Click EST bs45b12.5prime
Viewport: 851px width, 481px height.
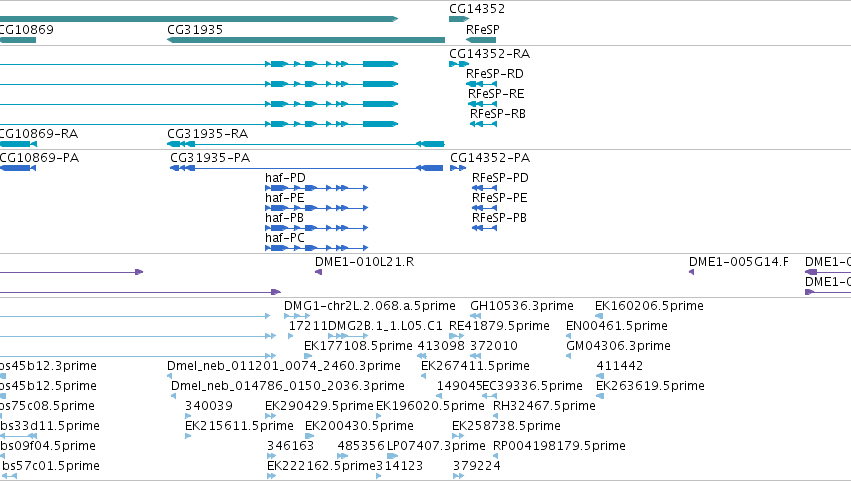[x=48, y=386]
